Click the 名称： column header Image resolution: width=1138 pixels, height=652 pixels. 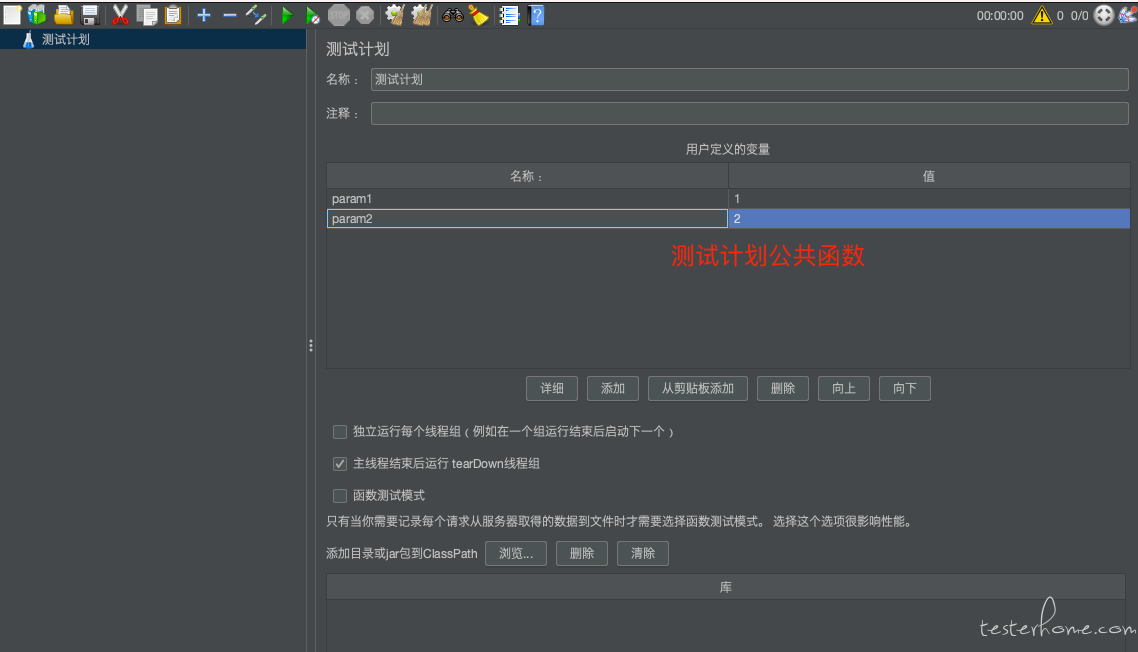(x=528, y=176)
